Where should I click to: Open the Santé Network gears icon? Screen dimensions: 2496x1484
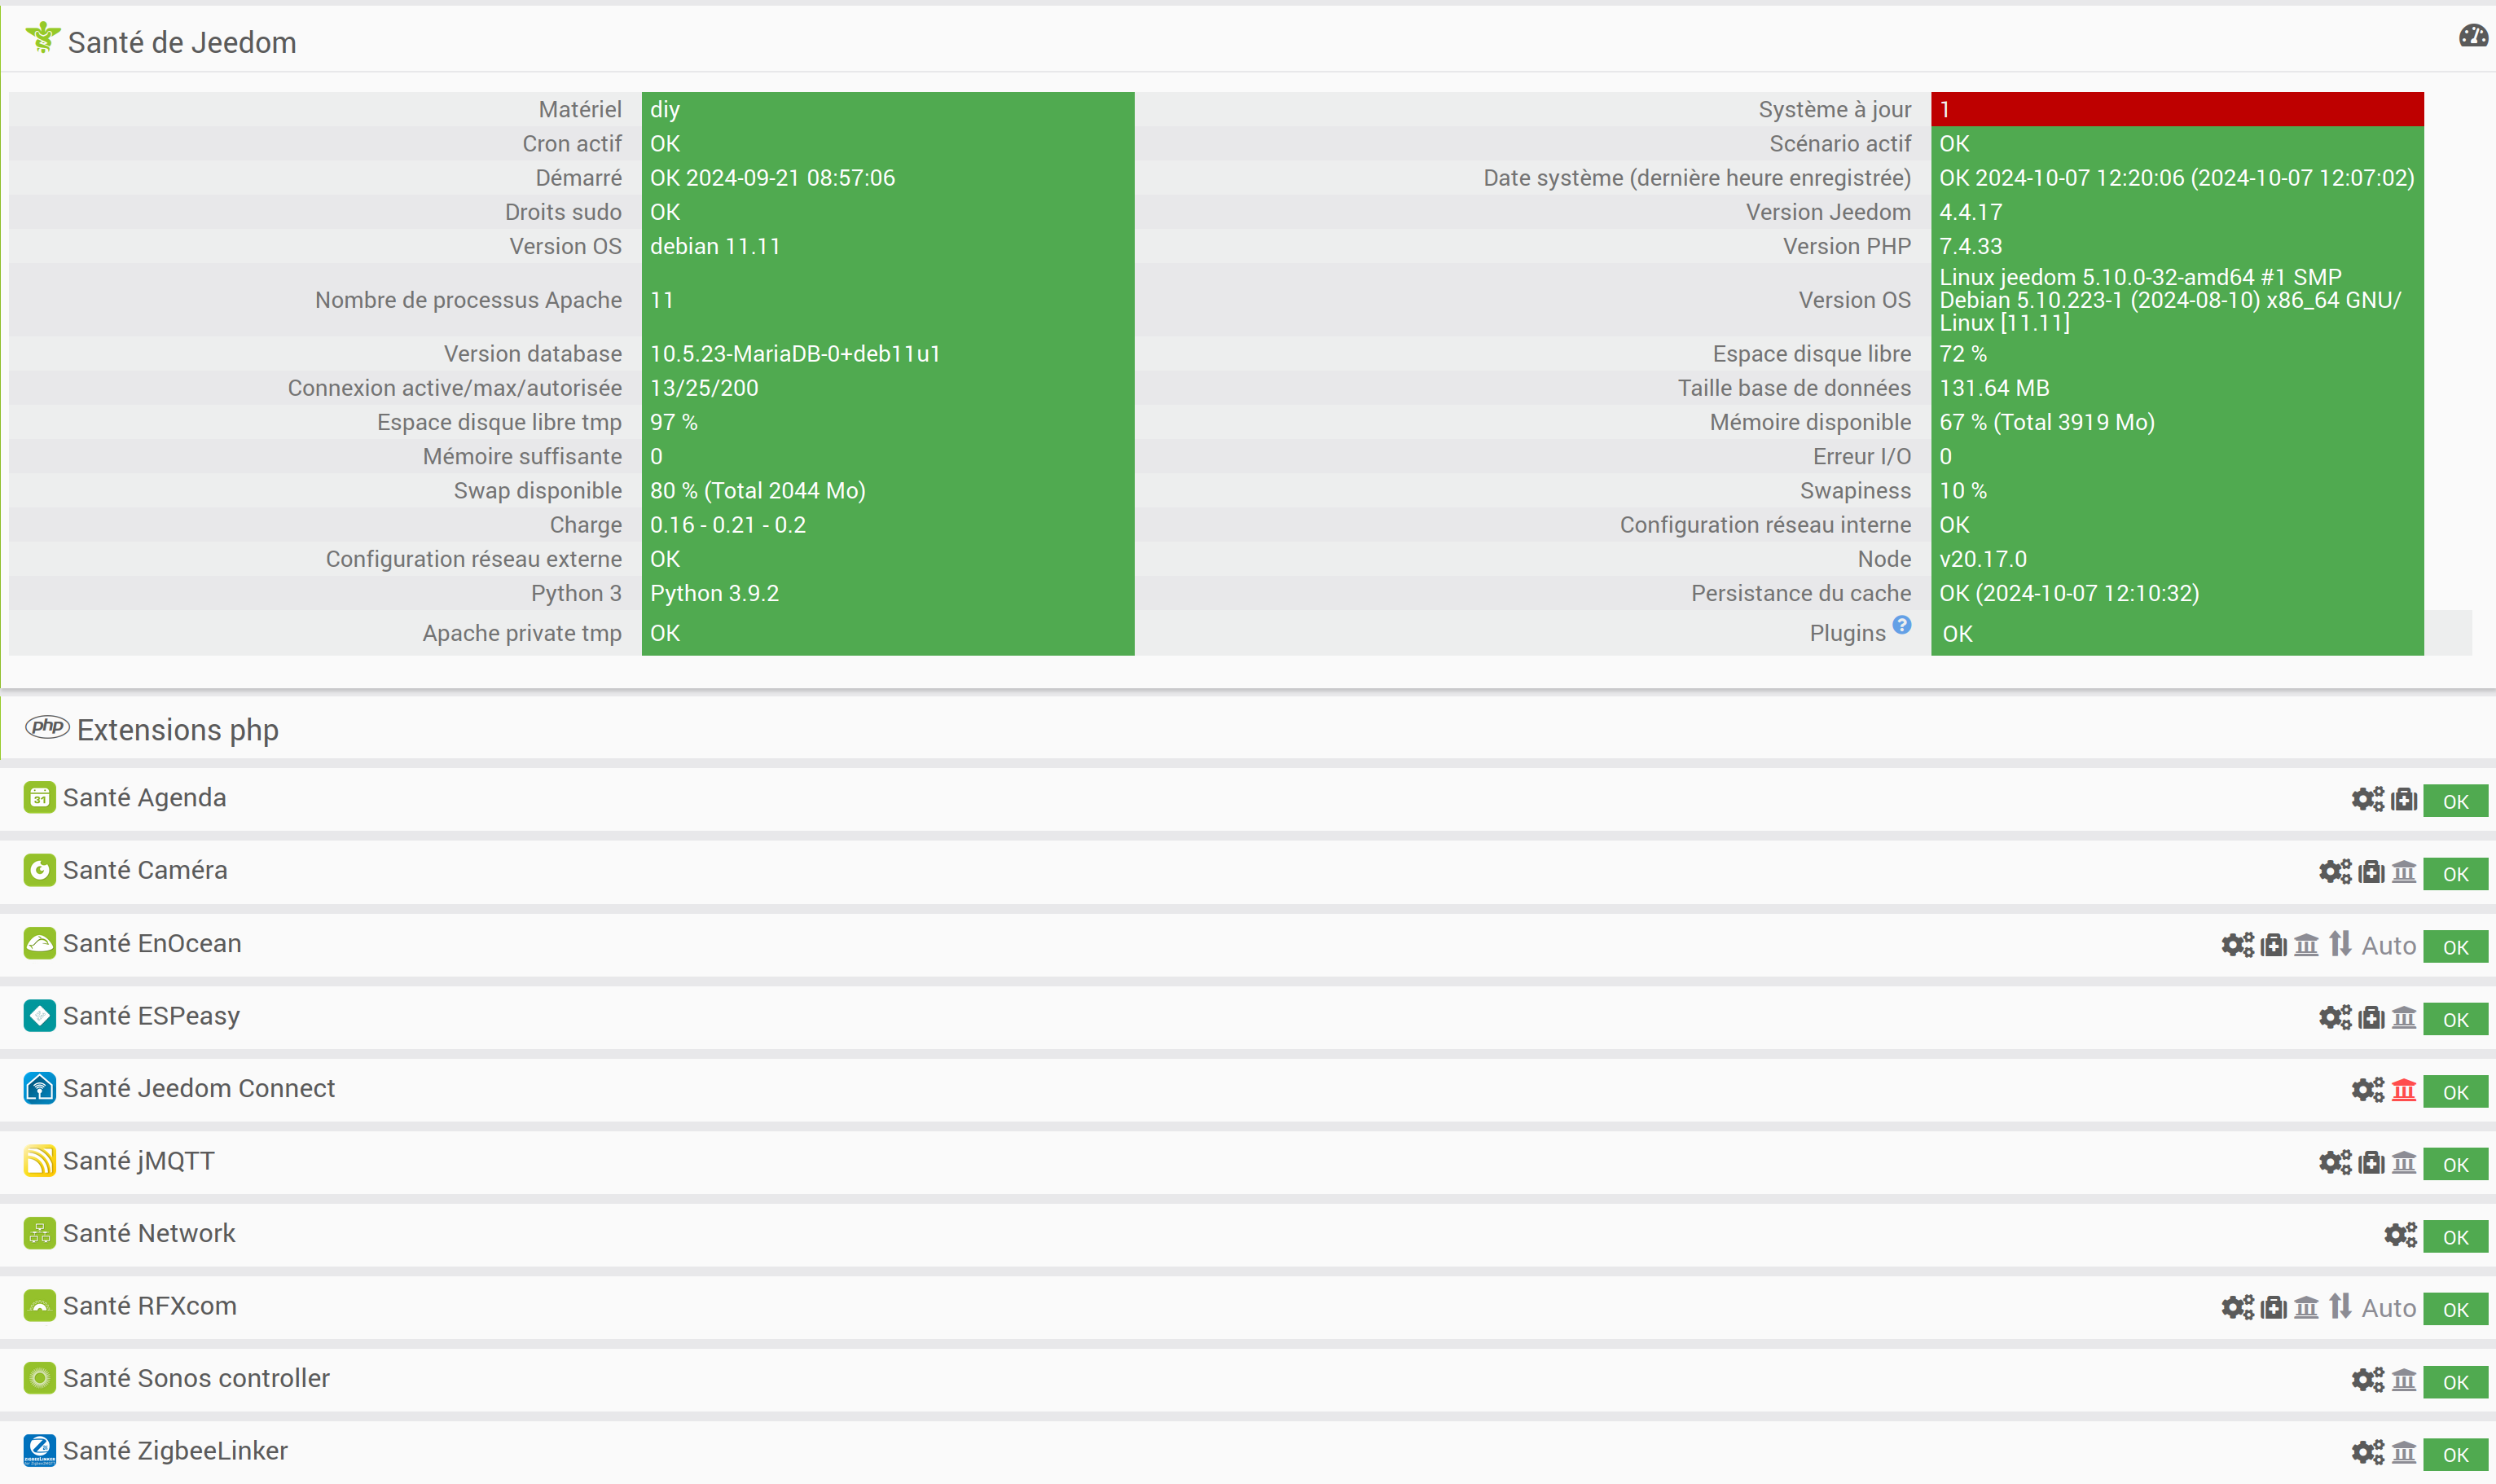pos(2399,1235)
